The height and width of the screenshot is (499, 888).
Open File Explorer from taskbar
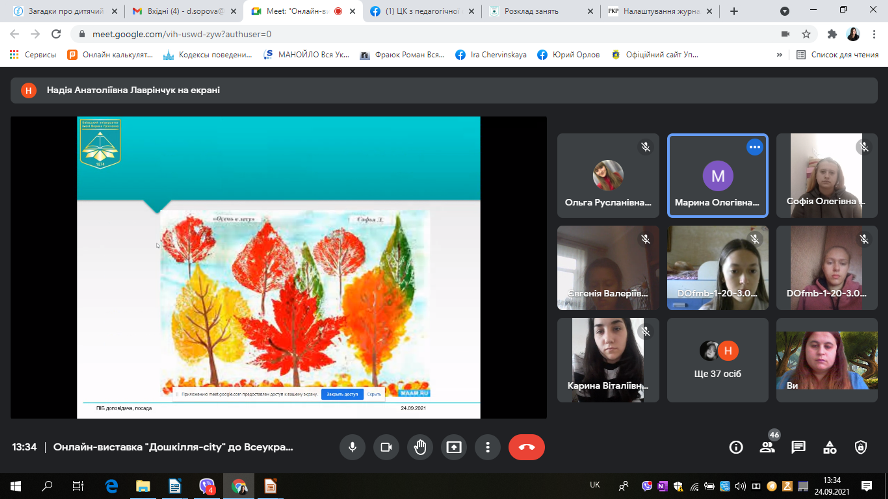pyautogui.click(x=143, y=486)
